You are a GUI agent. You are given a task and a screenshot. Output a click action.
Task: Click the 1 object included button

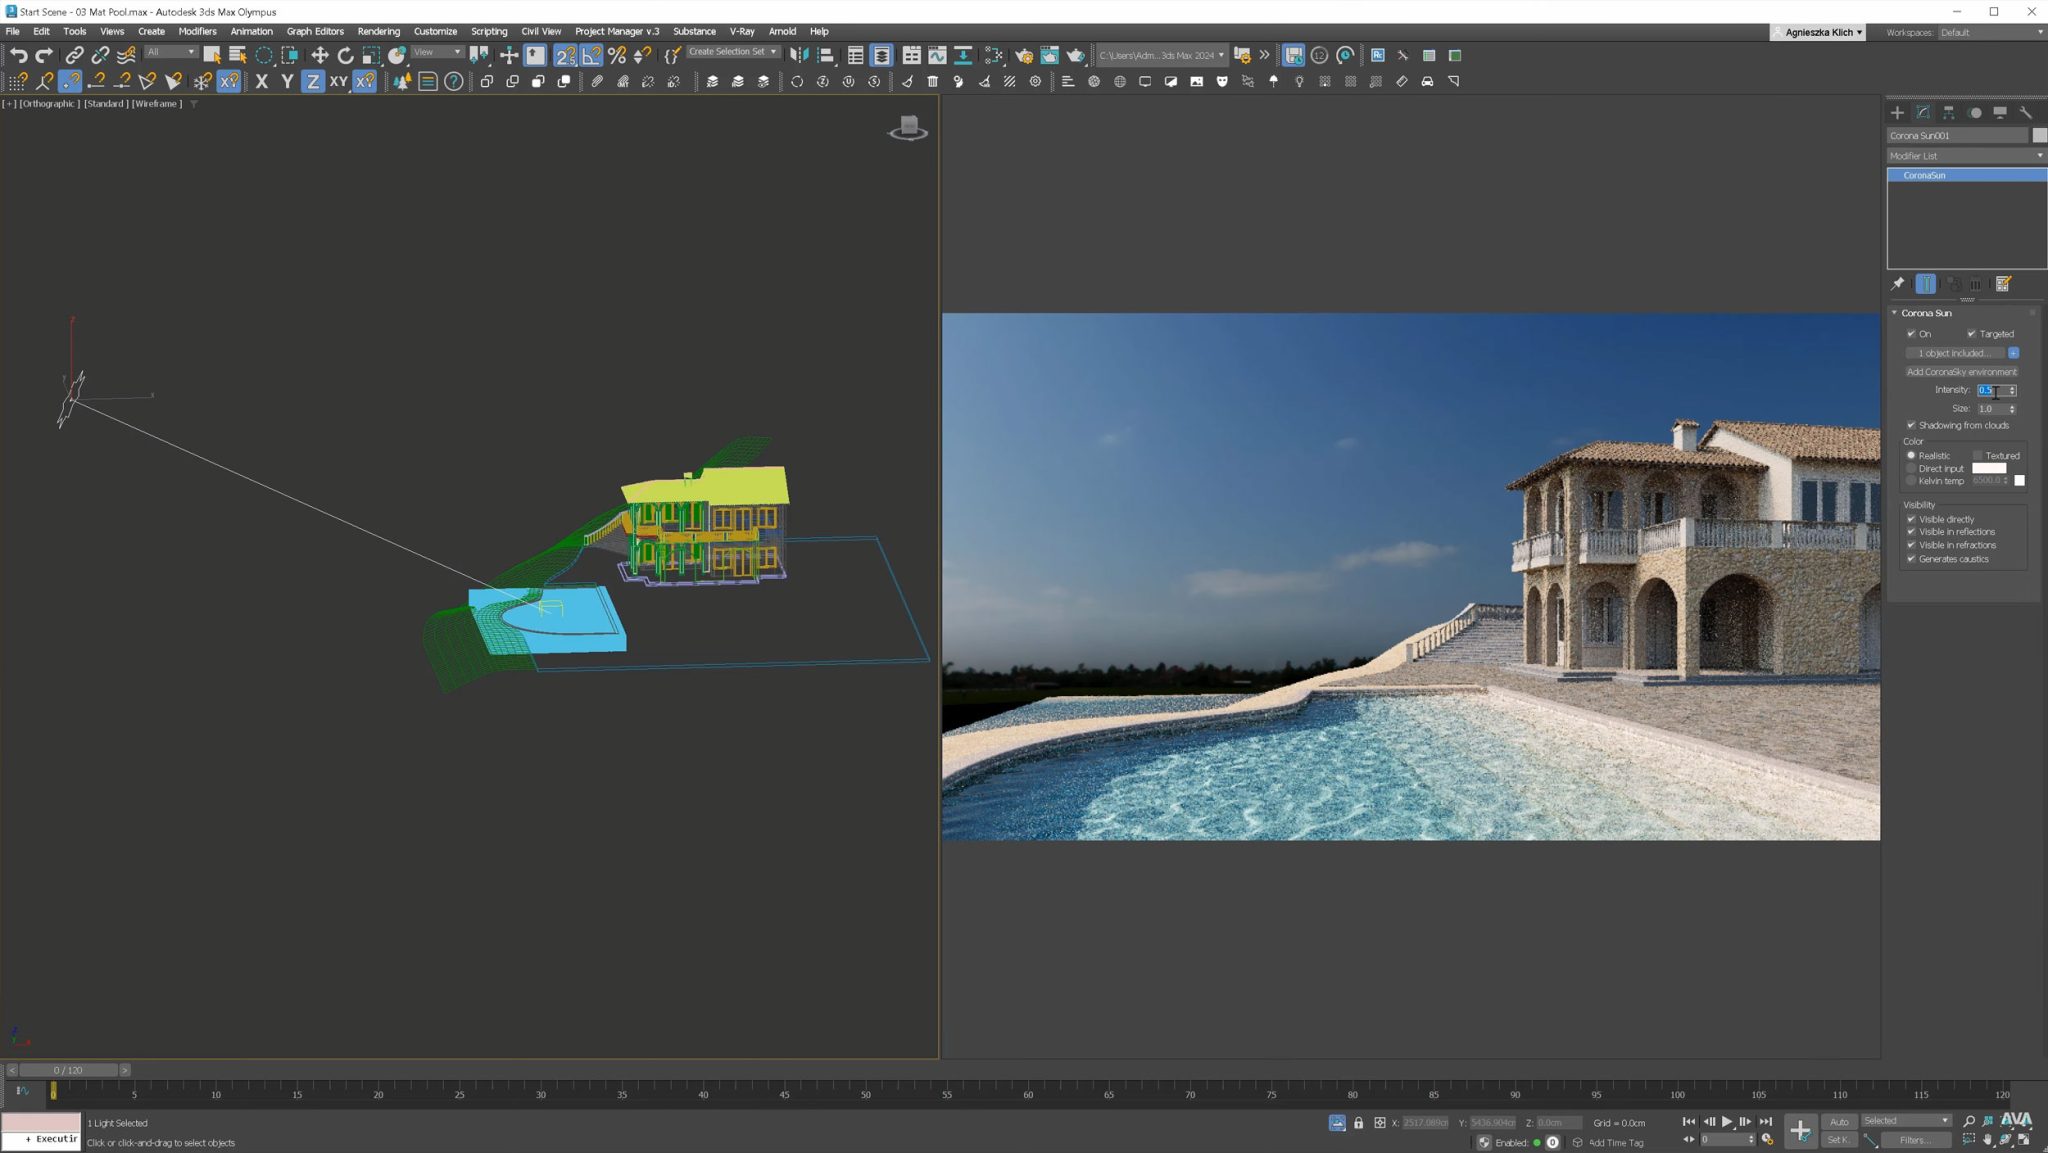pos(1953,352)
